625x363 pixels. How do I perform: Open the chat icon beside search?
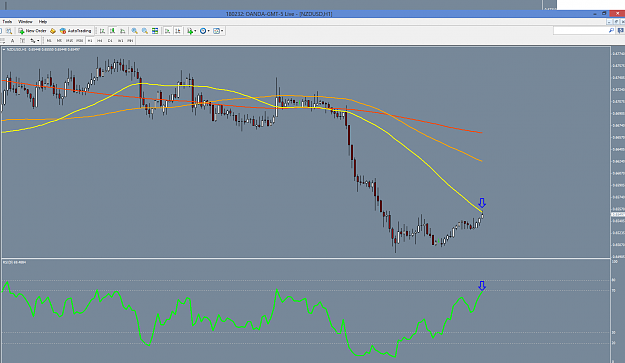point(621,30)
